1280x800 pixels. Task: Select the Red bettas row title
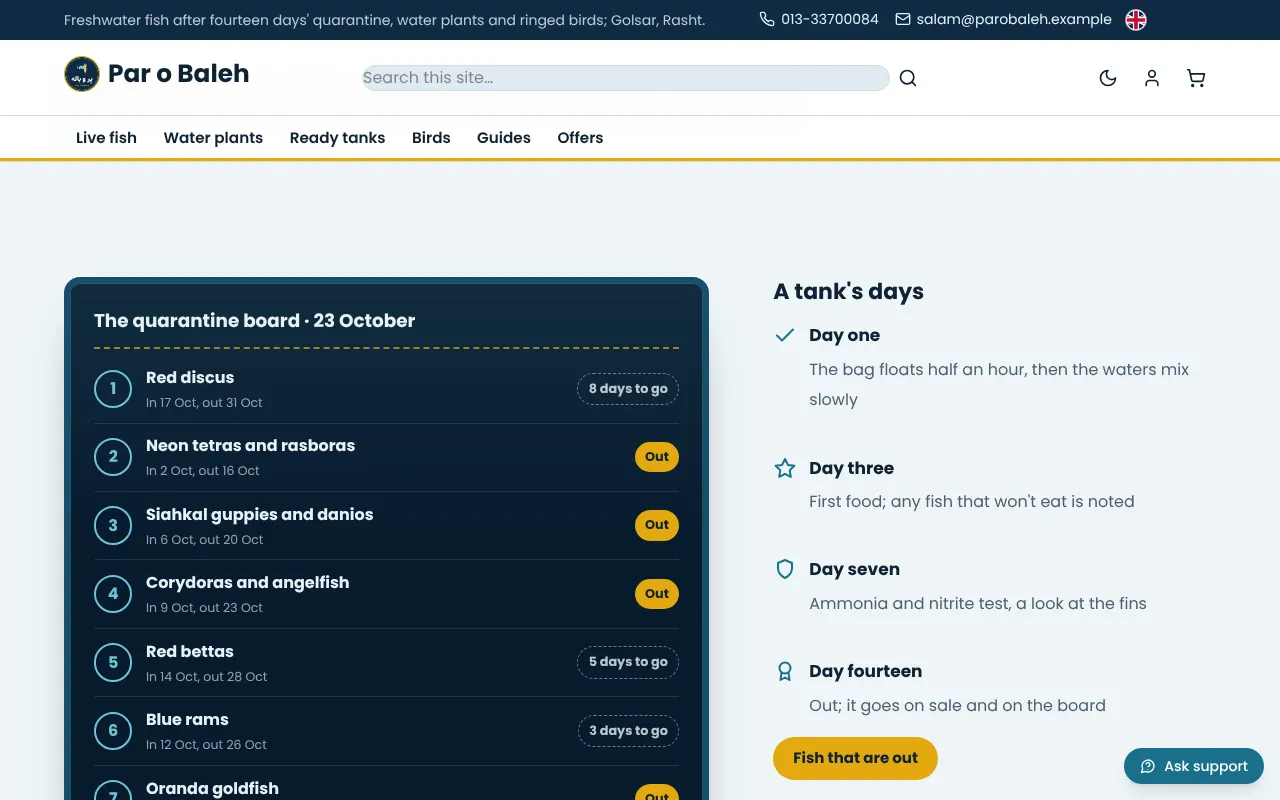[x=190, y=651]
